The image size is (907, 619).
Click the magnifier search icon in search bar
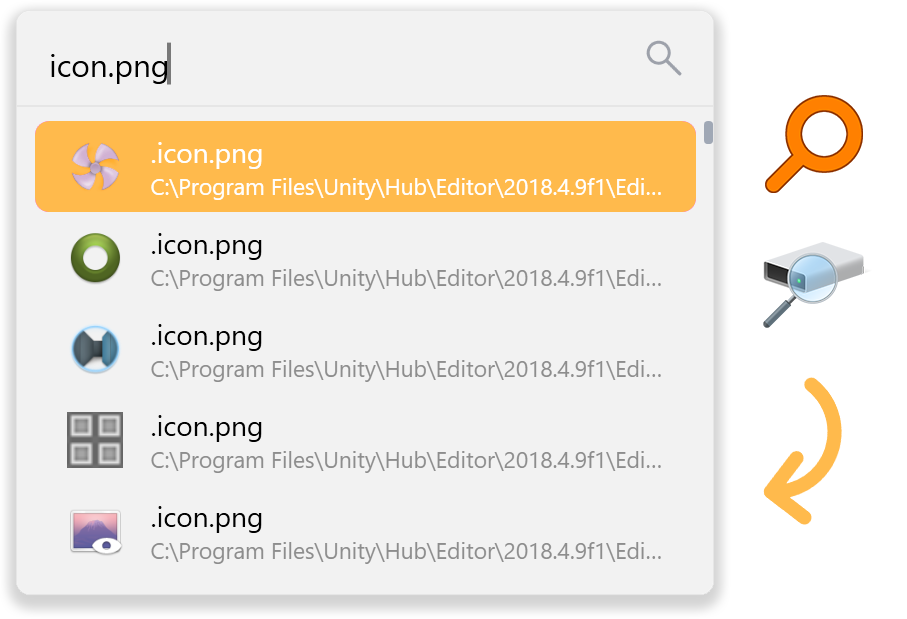coord(663,58)
